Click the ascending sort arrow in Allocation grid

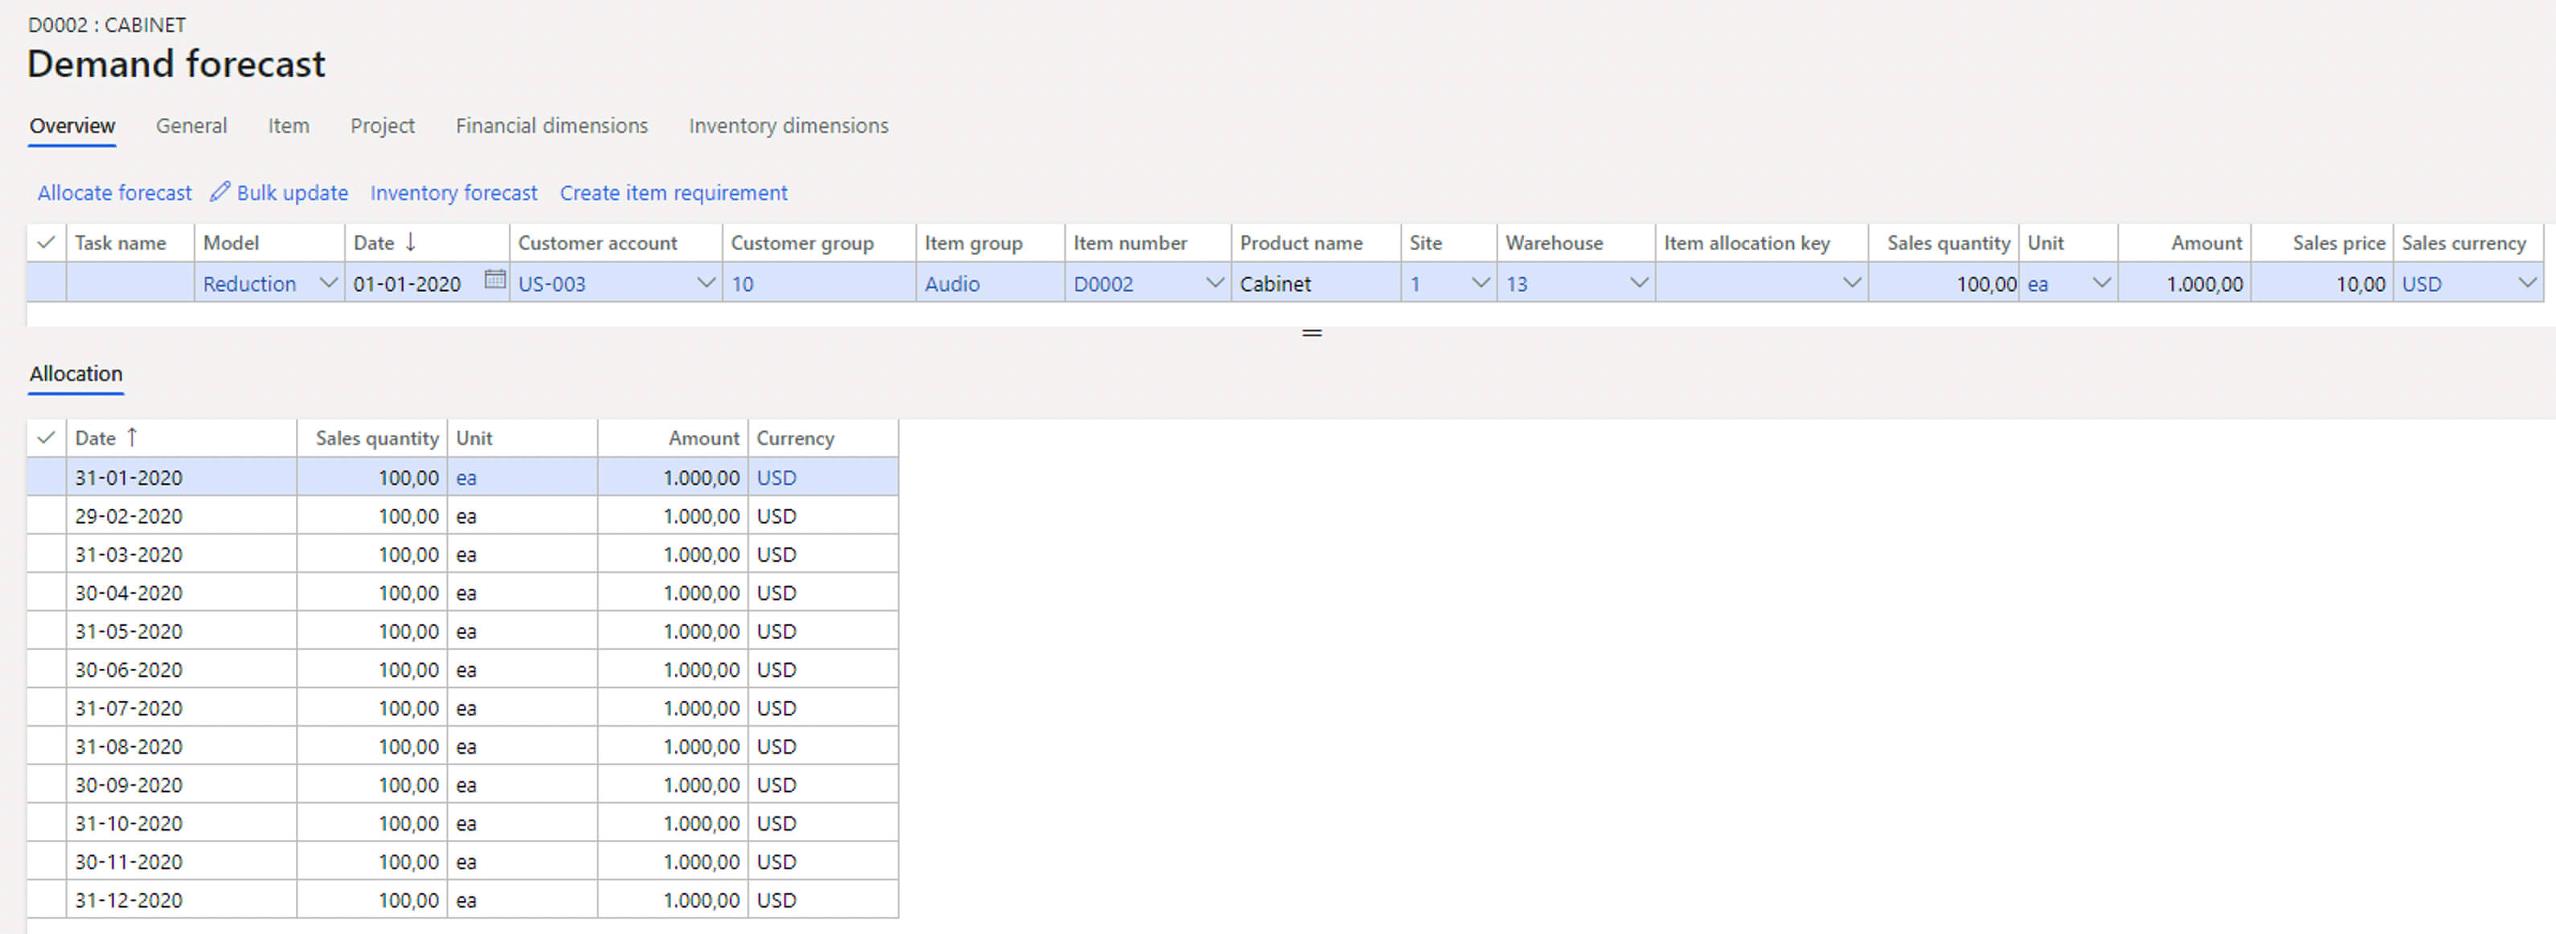click(132, 438)
